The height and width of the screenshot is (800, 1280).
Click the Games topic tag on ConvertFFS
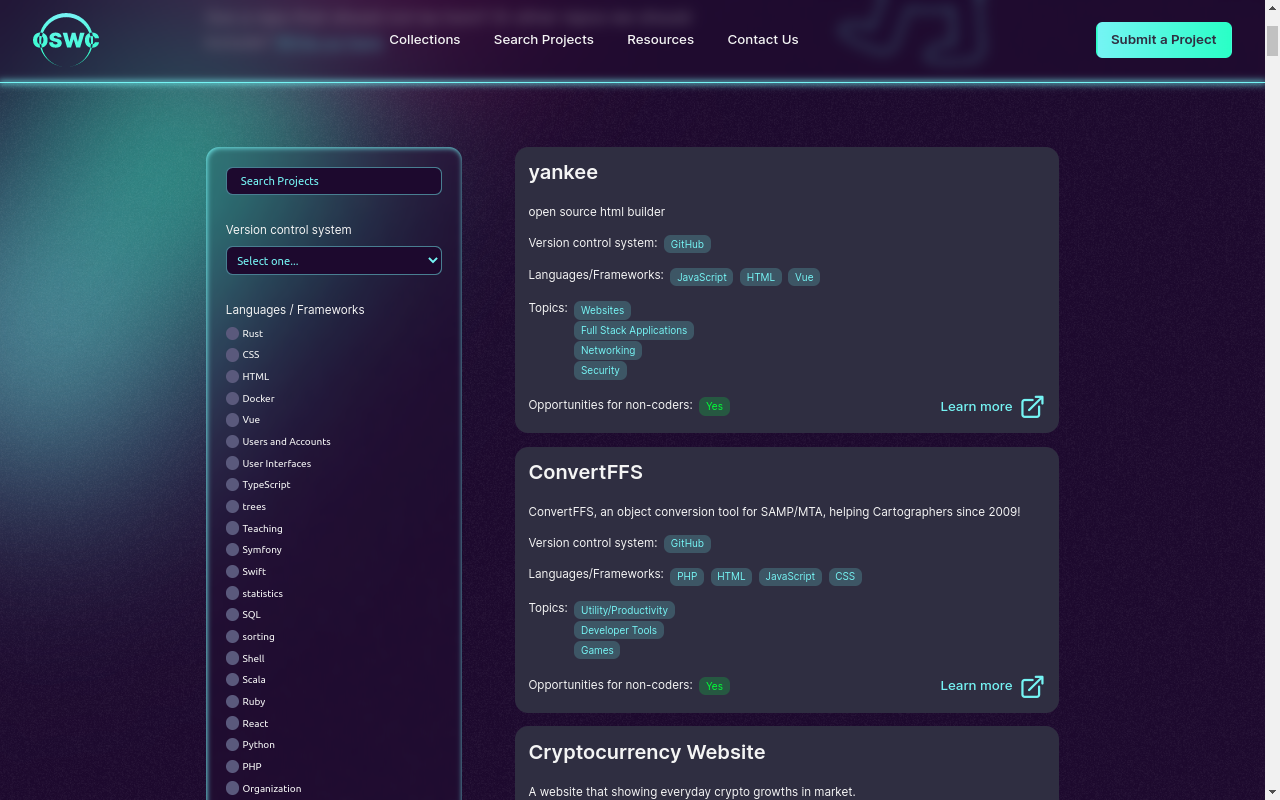point(597,650)
